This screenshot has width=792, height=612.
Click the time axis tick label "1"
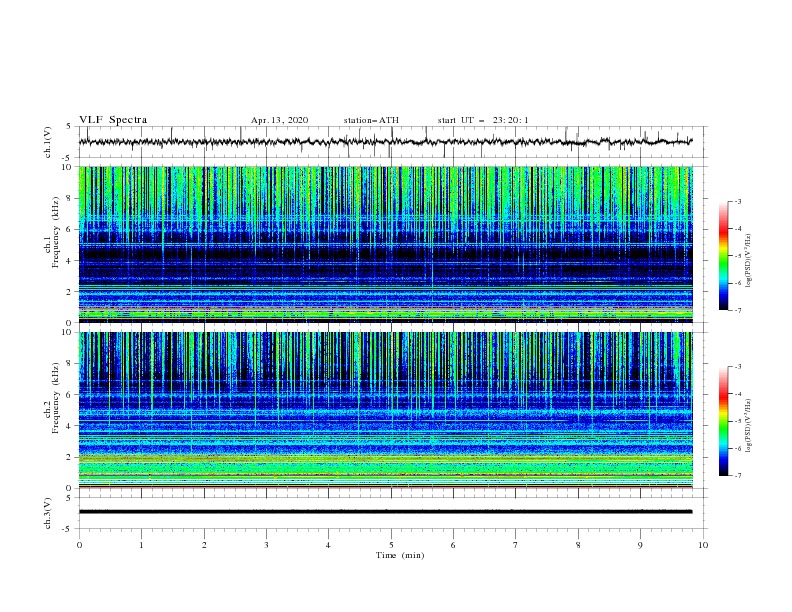click(x=141, y=545)
